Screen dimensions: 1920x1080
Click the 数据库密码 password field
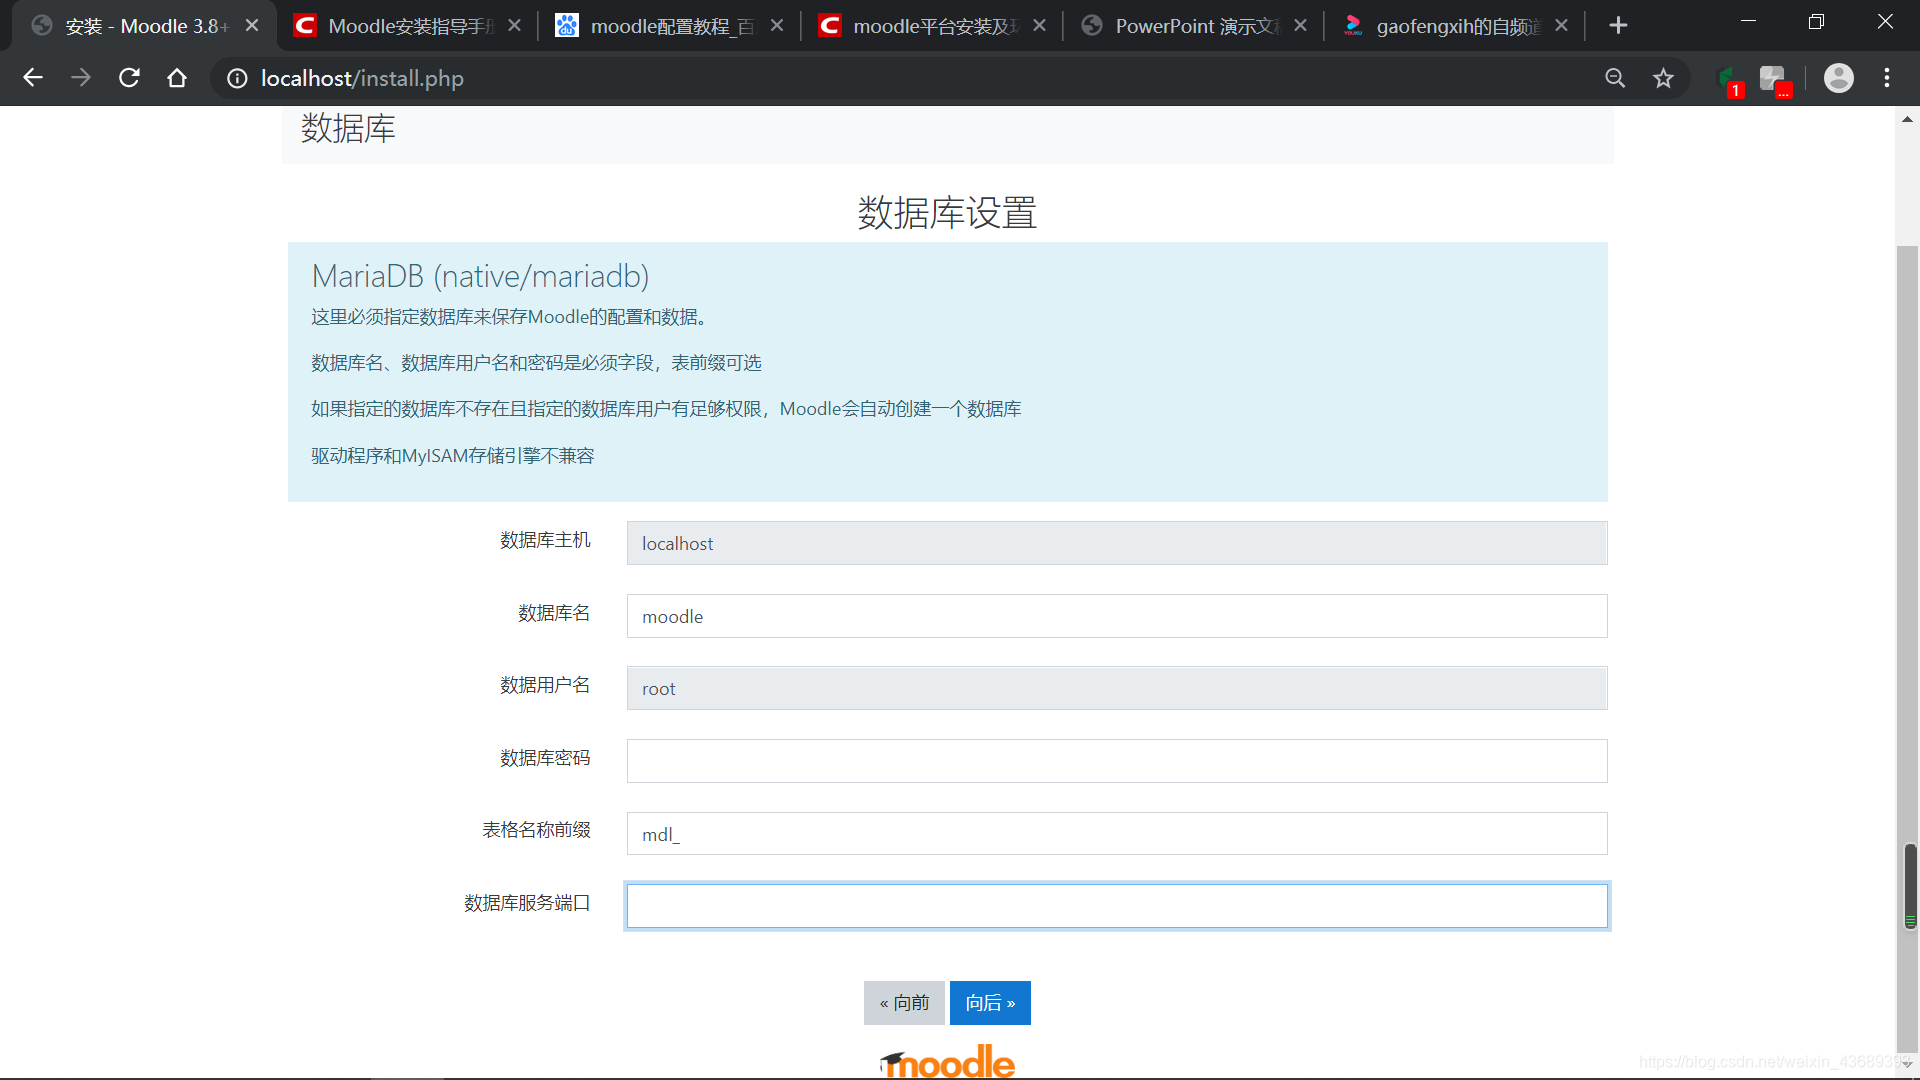pyautogui.click(x=1116, y=761)
